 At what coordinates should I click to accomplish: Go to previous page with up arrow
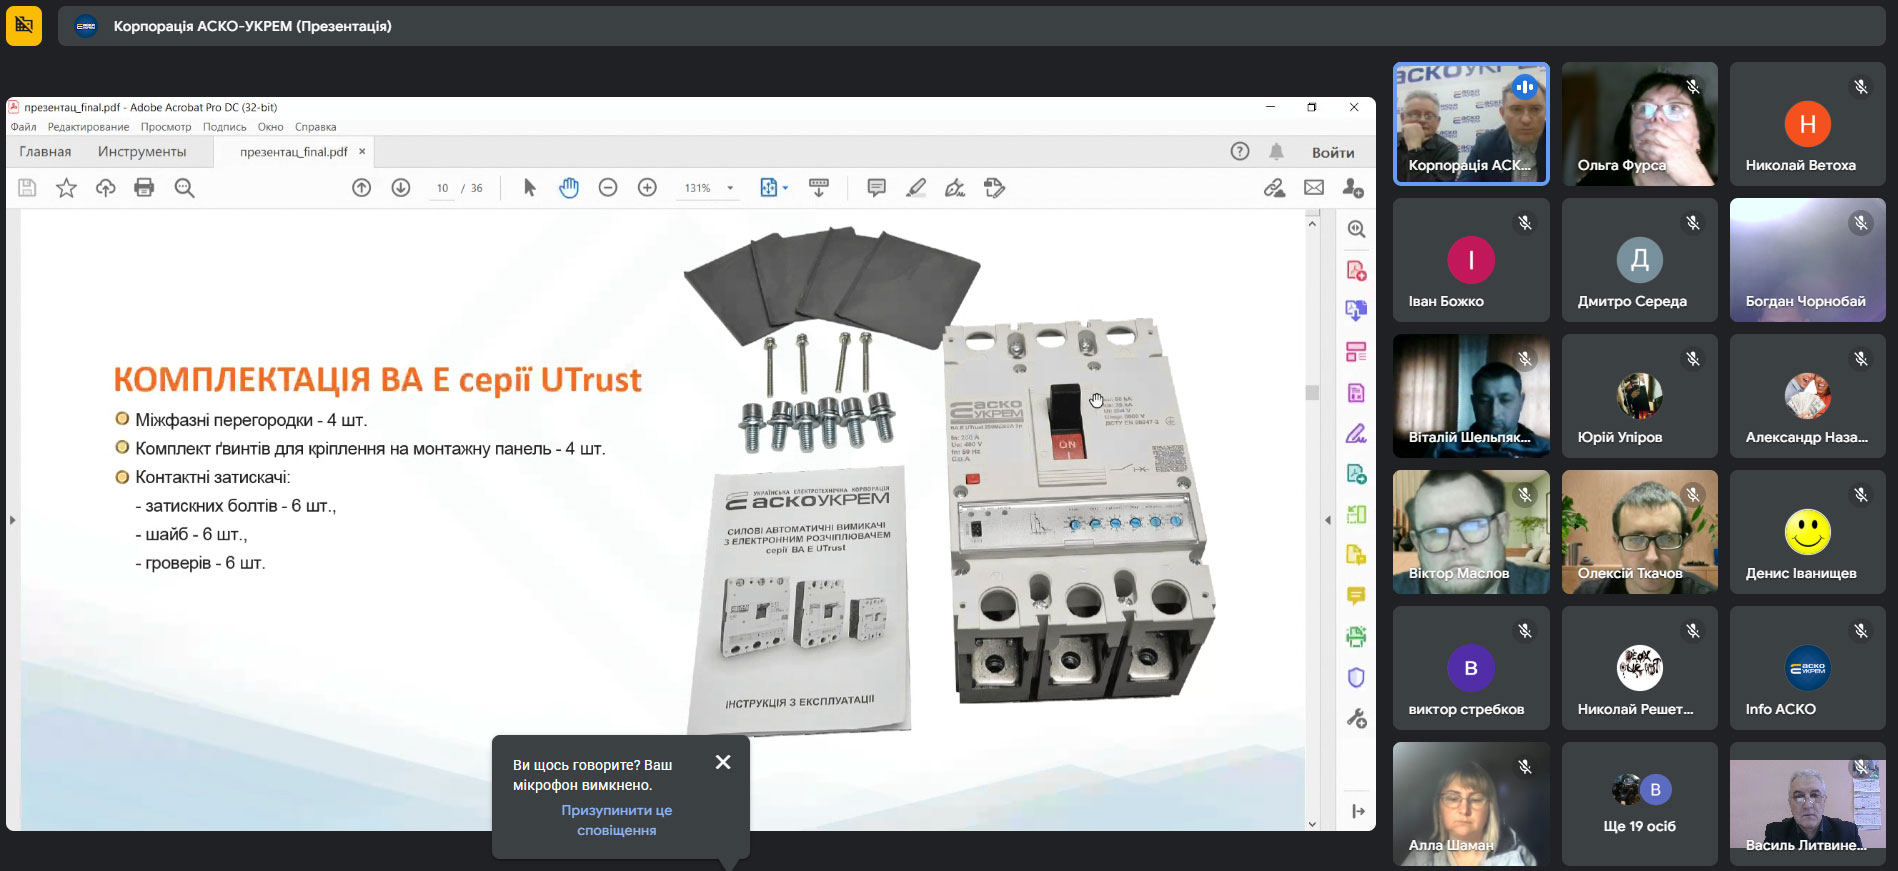tap(362, 188)
